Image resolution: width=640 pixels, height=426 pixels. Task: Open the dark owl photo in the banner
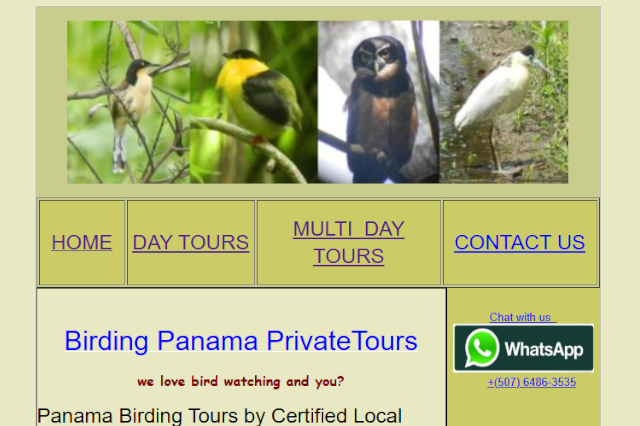378,102
